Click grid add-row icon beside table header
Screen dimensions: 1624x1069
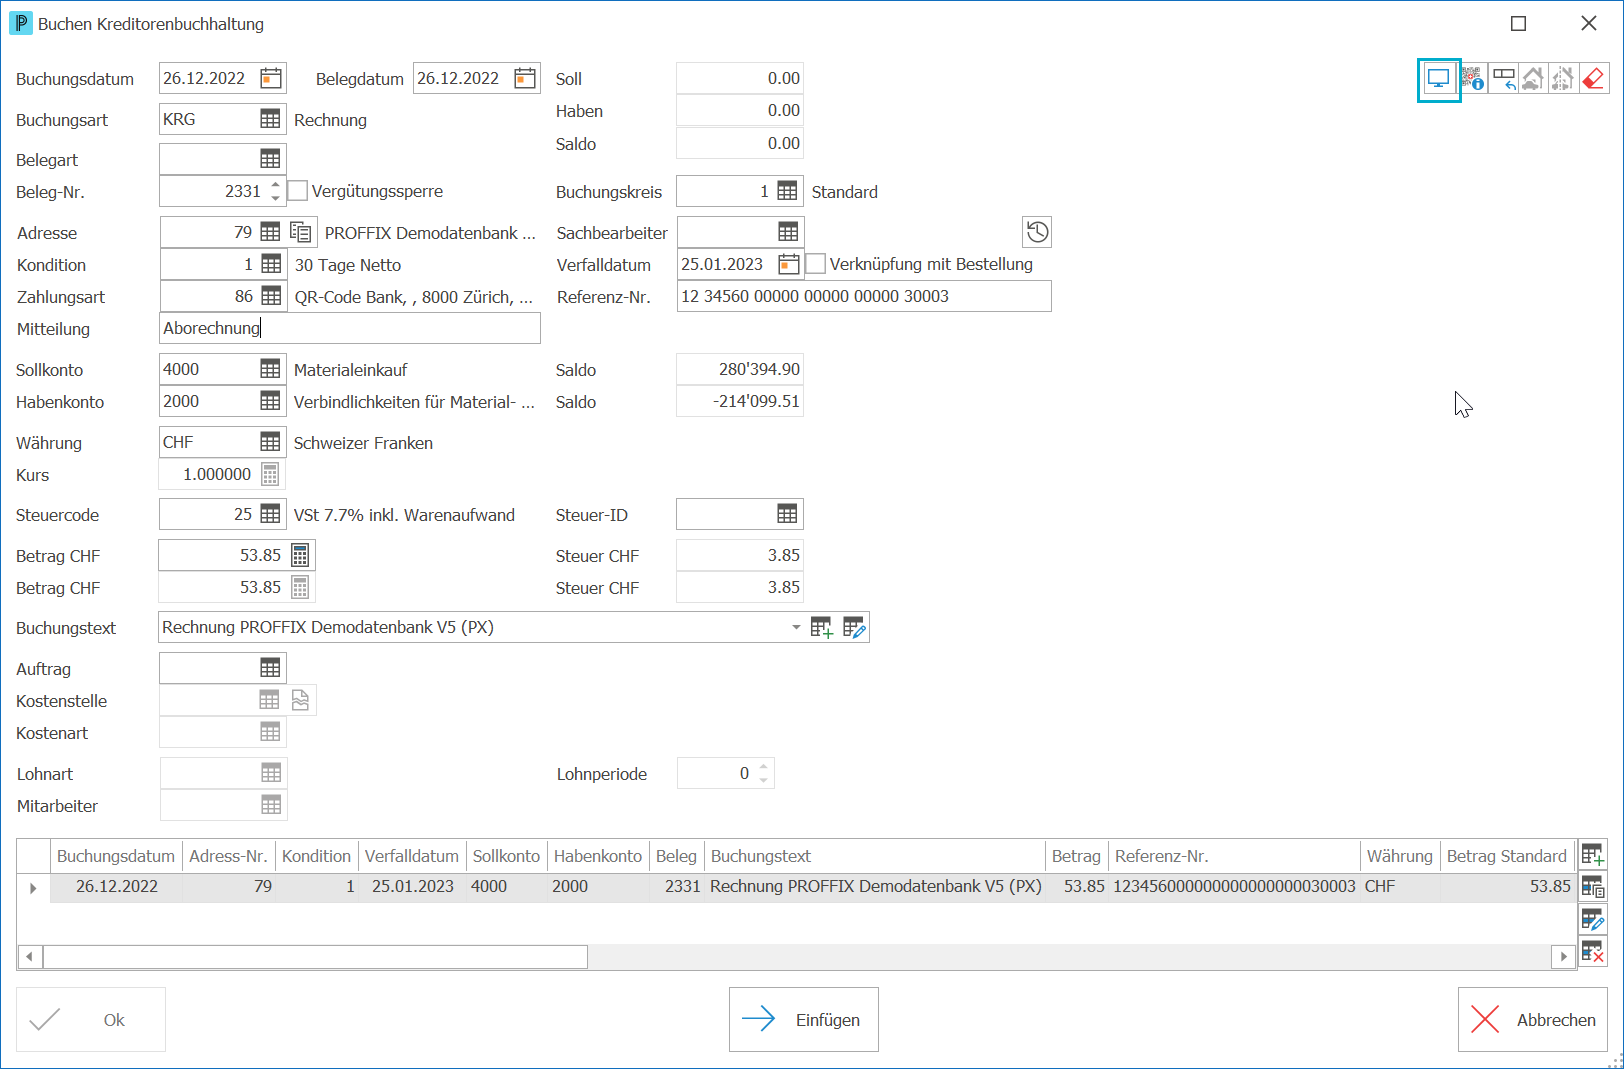pyautogui.click(x=1593, y=855)
